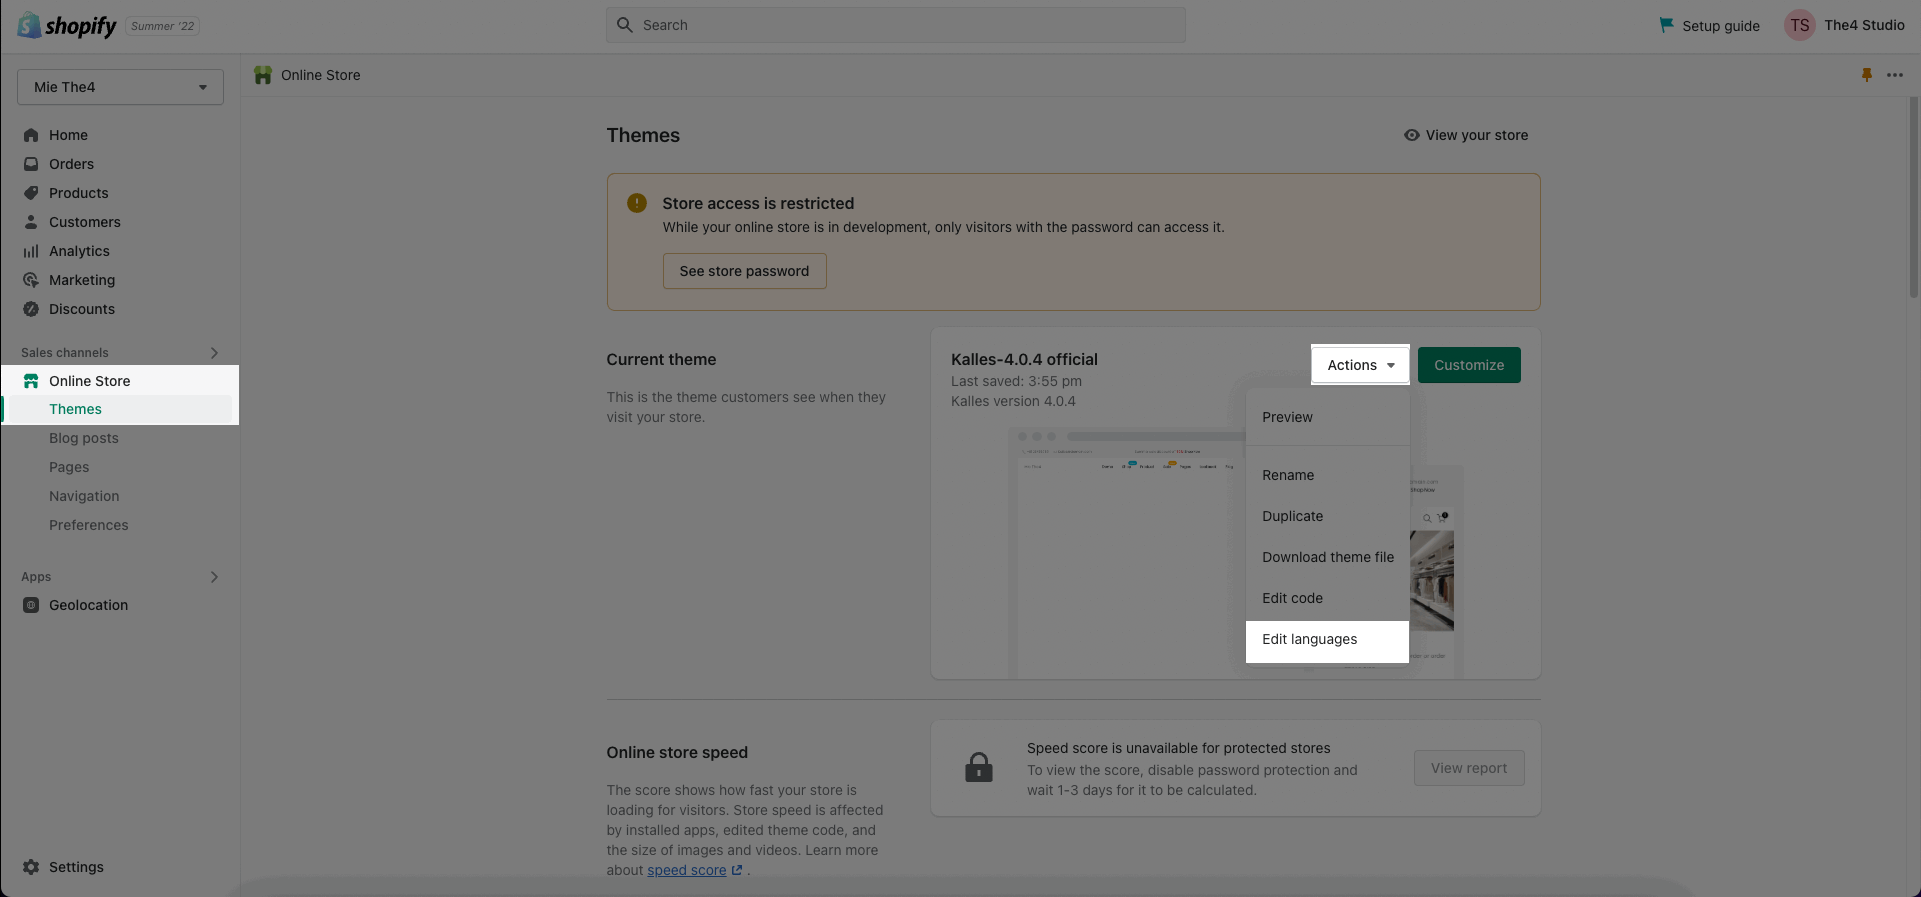Open the Marketing target icon
The image size is (1921, 897).
pyautogui.click(x=31, y=280)
